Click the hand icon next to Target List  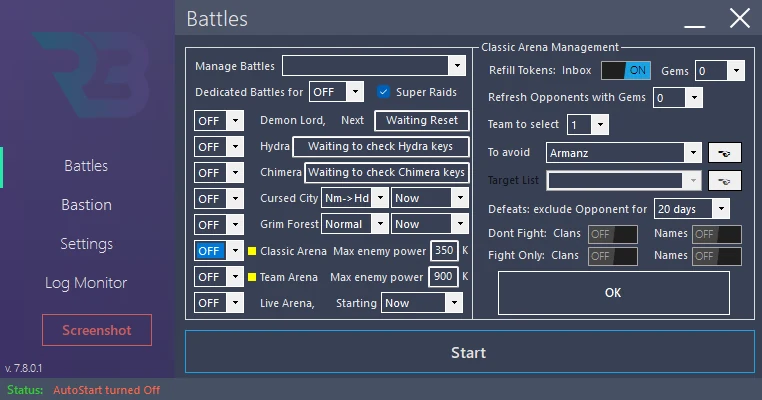[725, 181]
